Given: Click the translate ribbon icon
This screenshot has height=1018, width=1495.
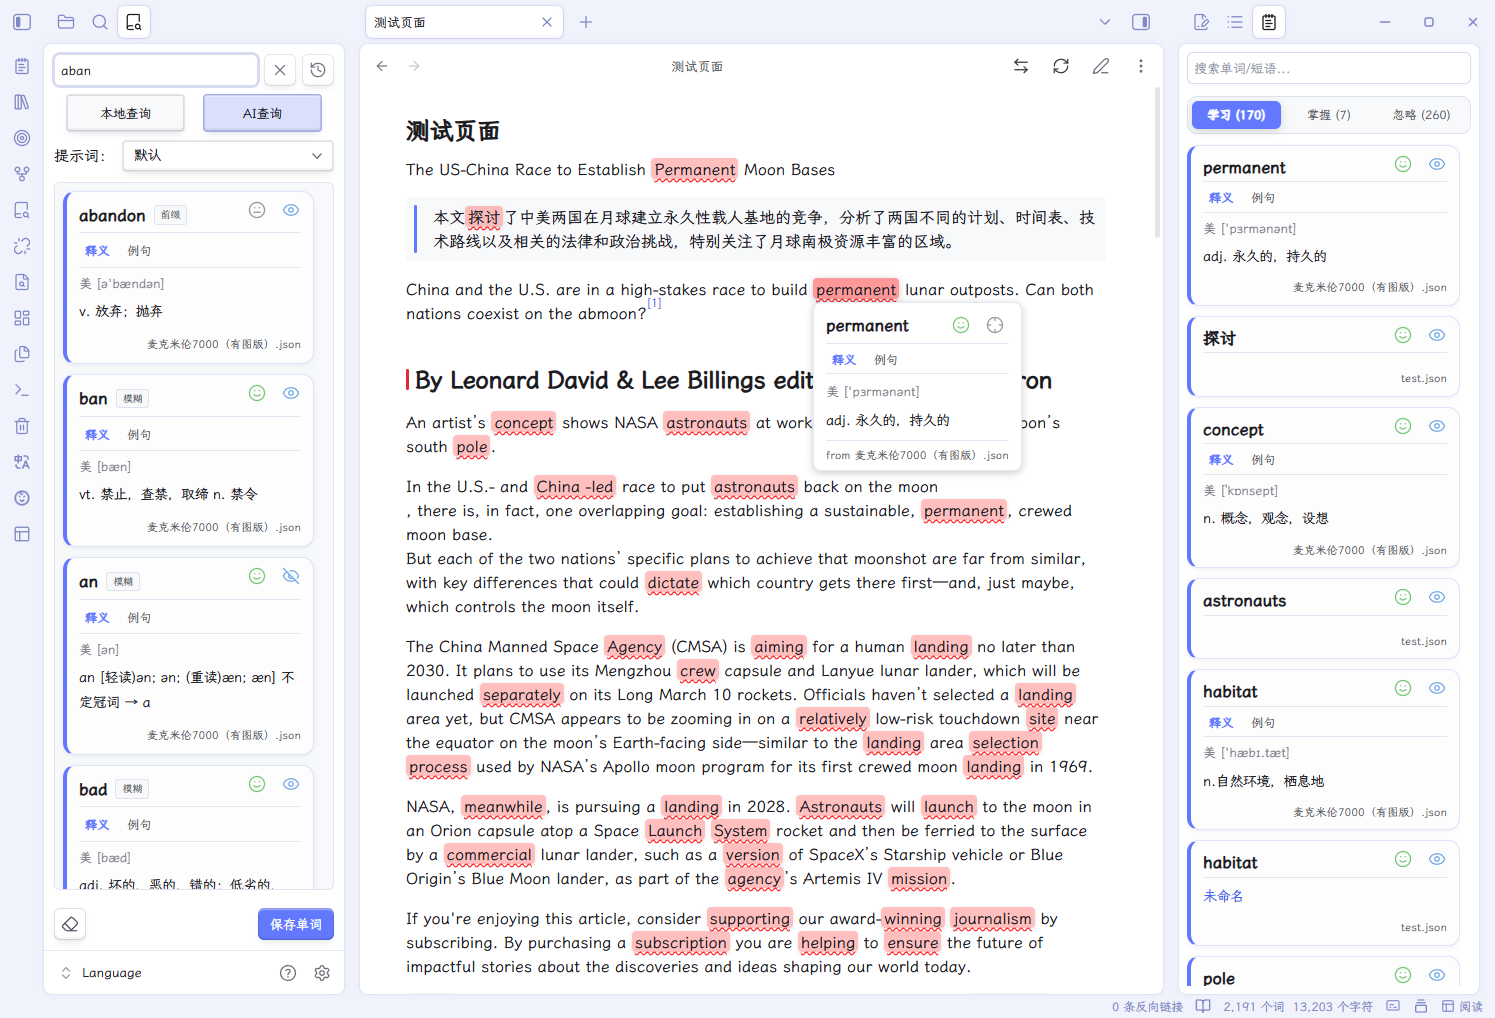Looking at the screenshot, I should (22, 462).
